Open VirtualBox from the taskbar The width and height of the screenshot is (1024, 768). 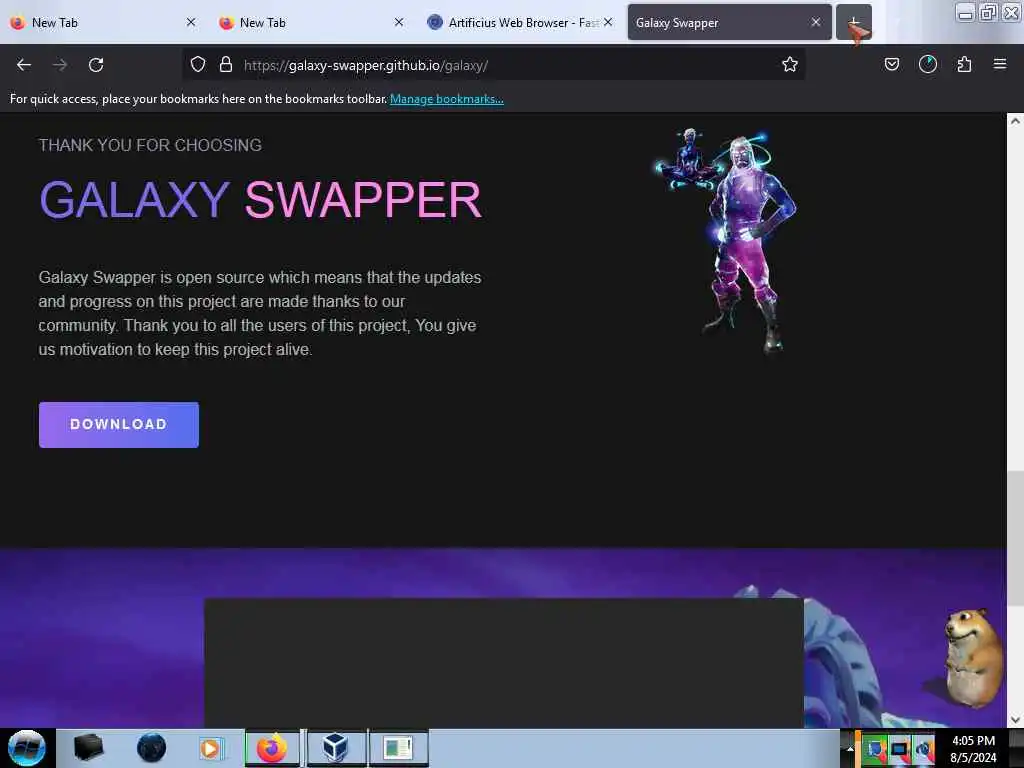pyautogui.click(x=335, y=748)
